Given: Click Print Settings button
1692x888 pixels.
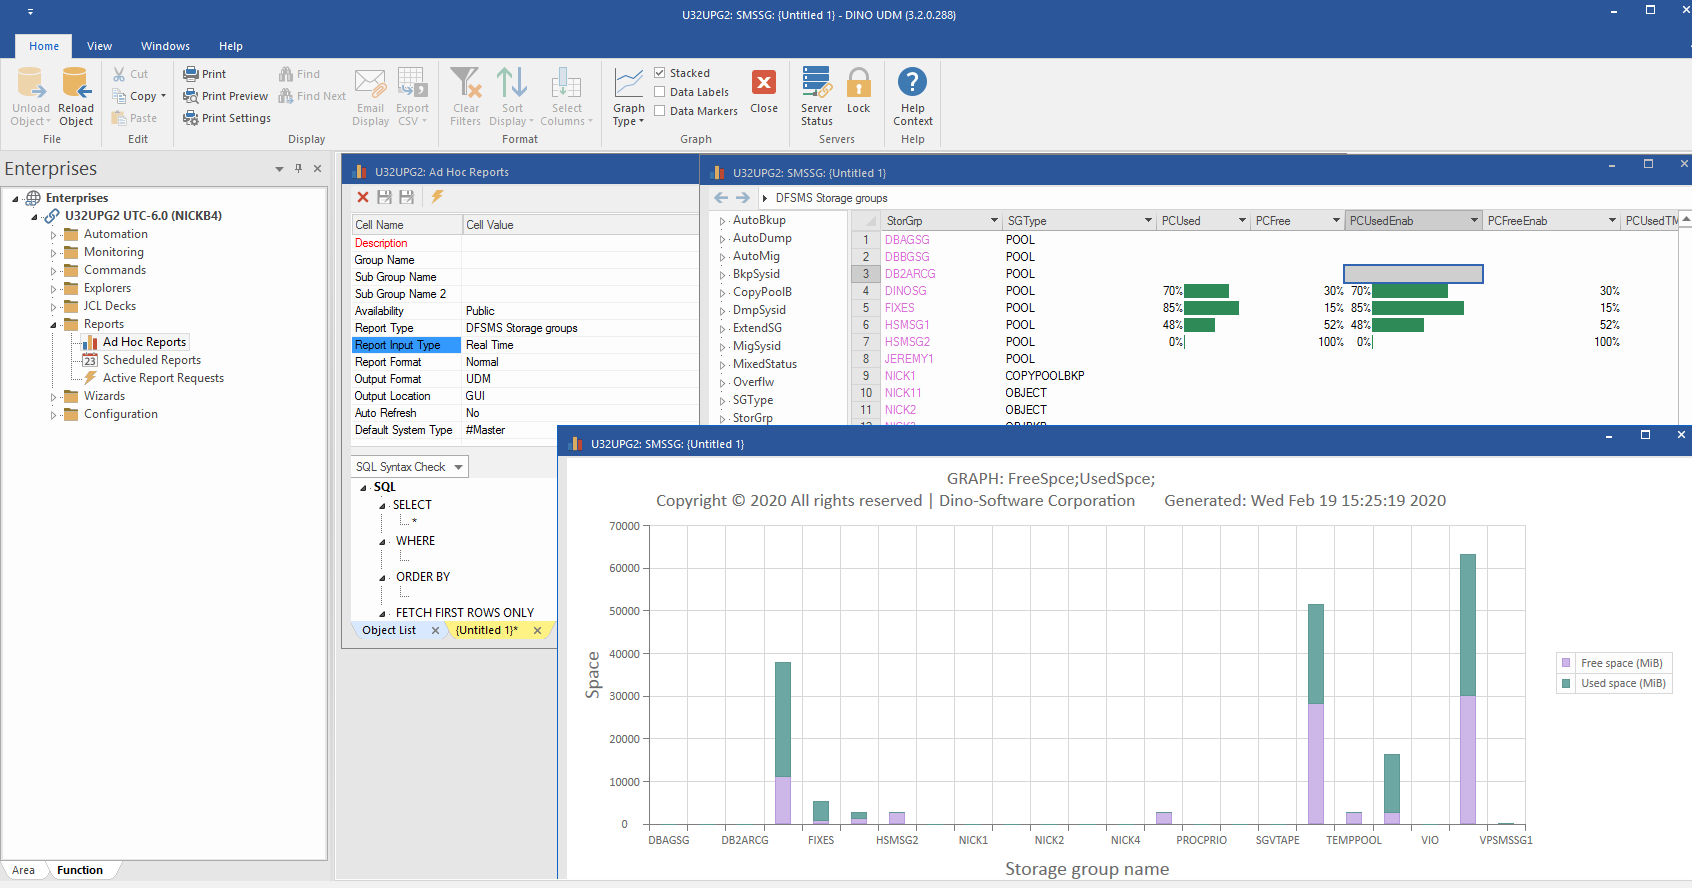Looking at the screenshot, I should tap(227, 118).
